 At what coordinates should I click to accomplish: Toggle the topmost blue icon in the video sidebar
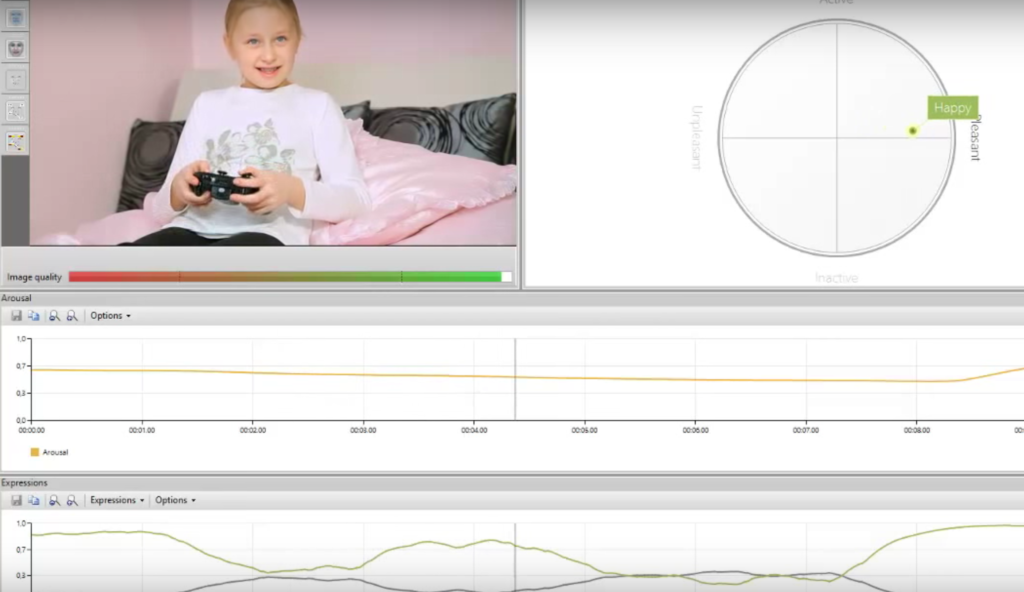point(15,17)
